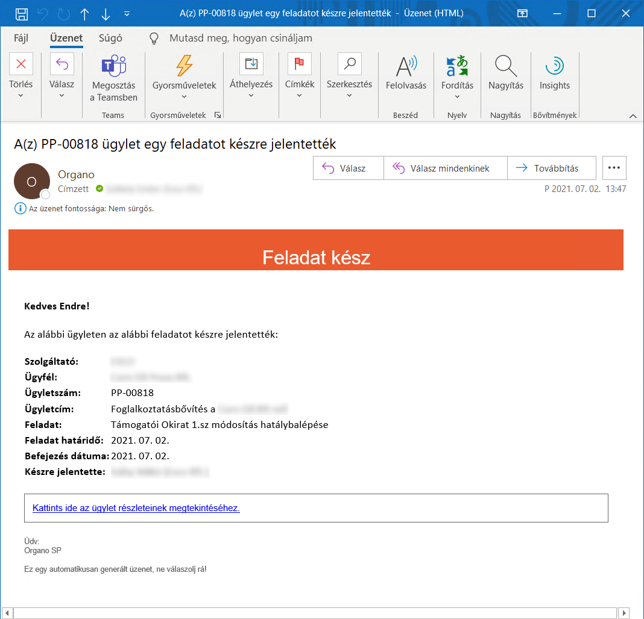This screenshot has height=619, width=644.
Task: Switch to the Súgó tab
Action: (110, 38)
